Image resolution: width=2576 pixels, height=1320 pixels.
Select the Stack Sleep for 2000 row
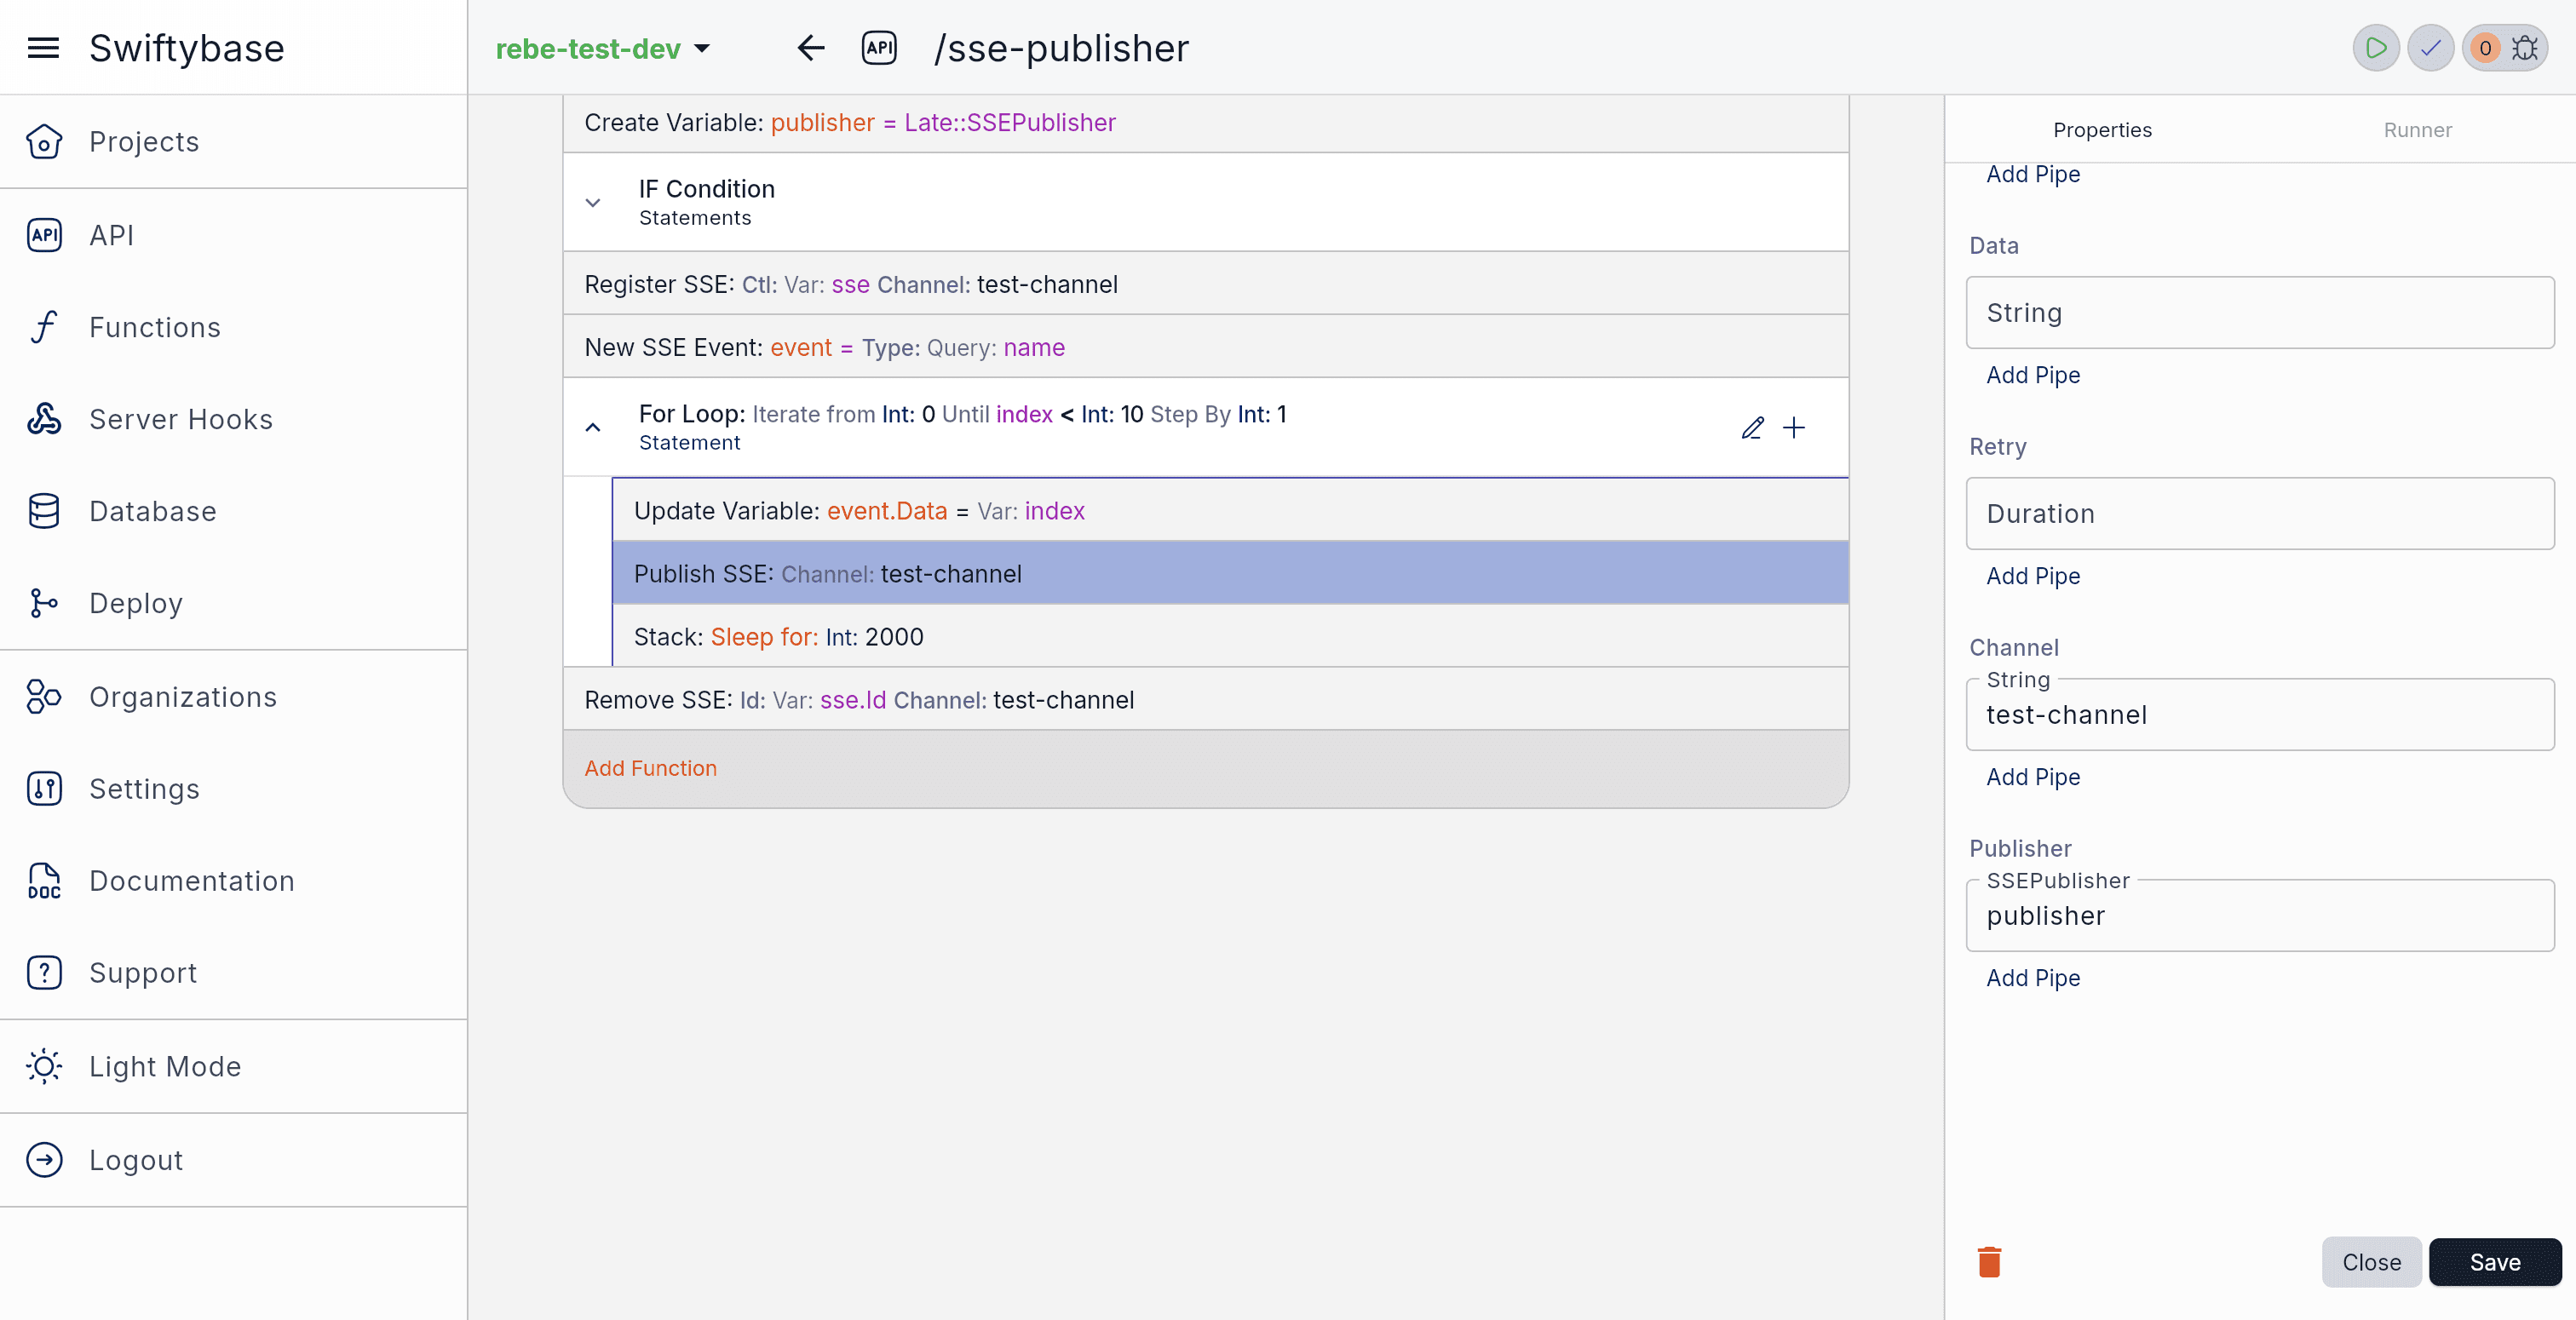coord(1230,637)
